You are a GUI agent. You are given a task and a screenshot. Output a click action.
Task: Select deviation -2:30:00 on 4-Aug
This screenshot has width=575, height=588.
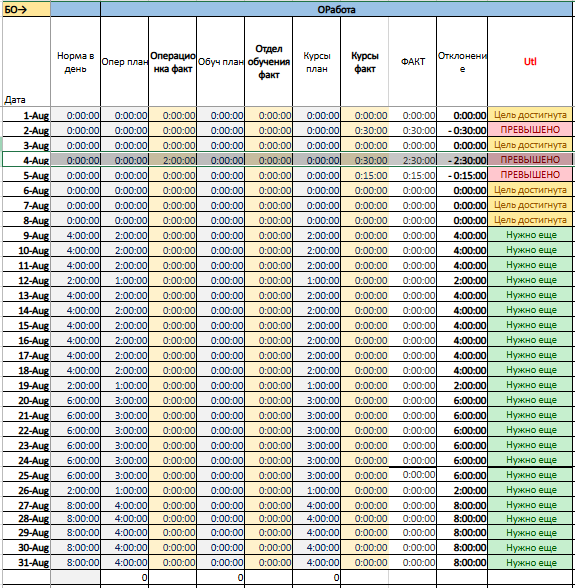click(x=462, y=160)
